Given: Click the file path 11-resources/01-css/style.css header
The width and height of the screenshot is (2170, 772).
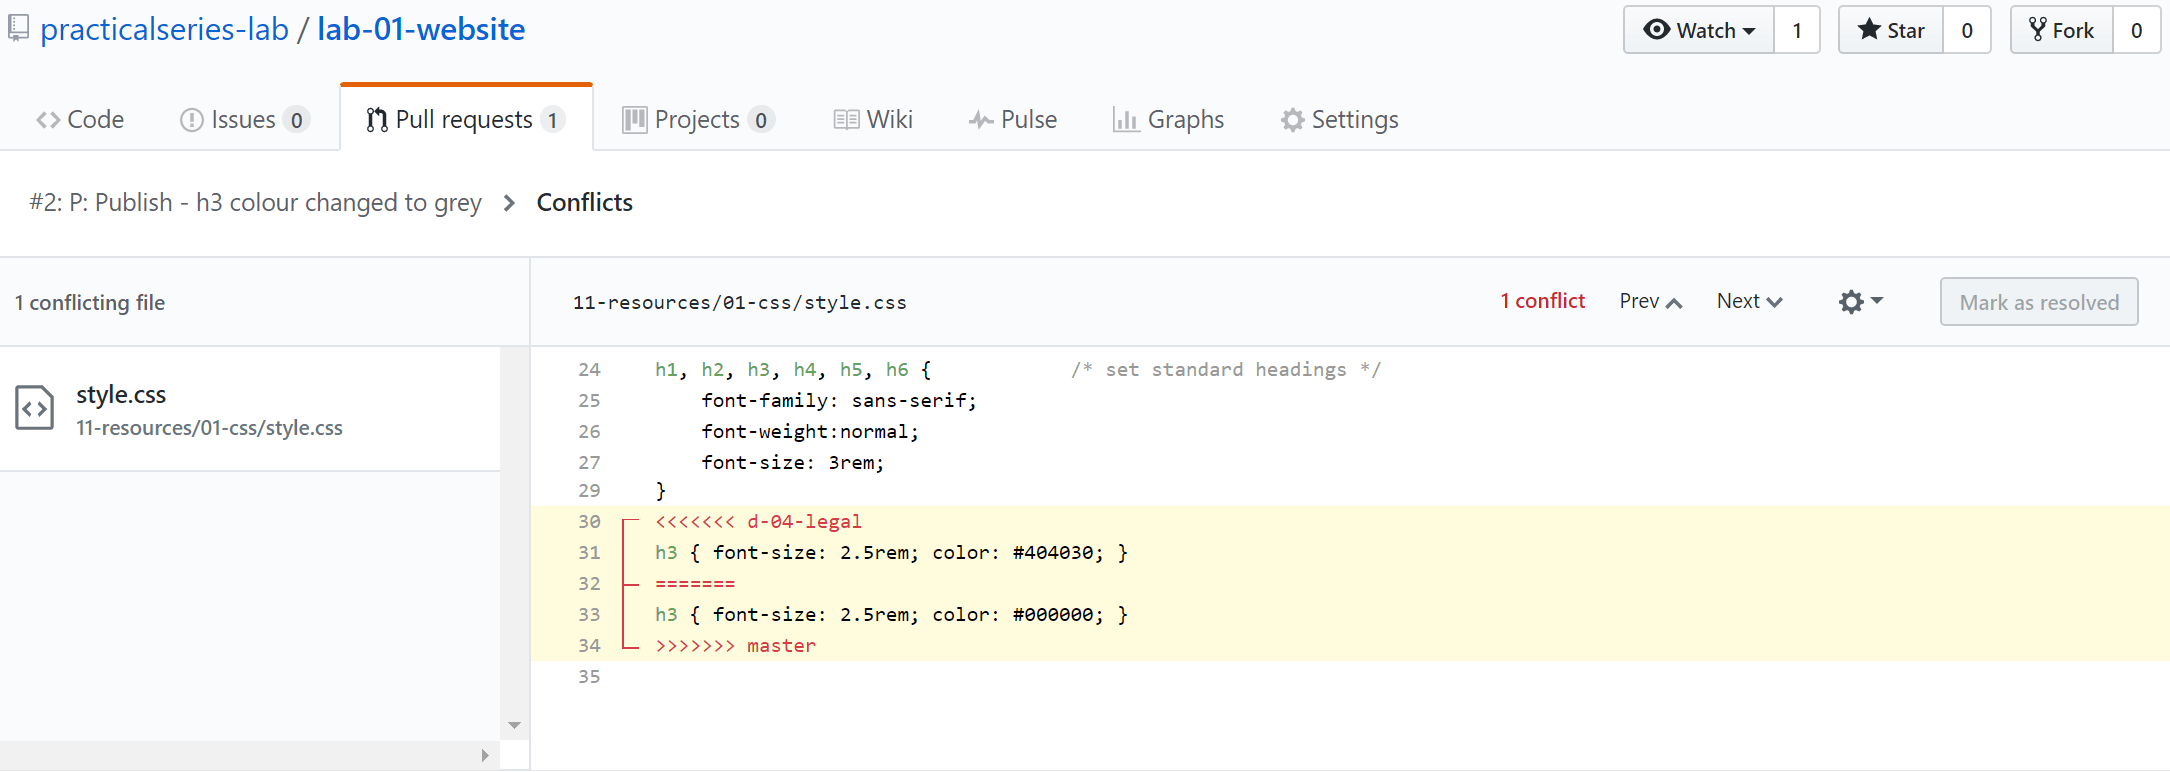Looking at the screenshot, I should click(740, 302).
